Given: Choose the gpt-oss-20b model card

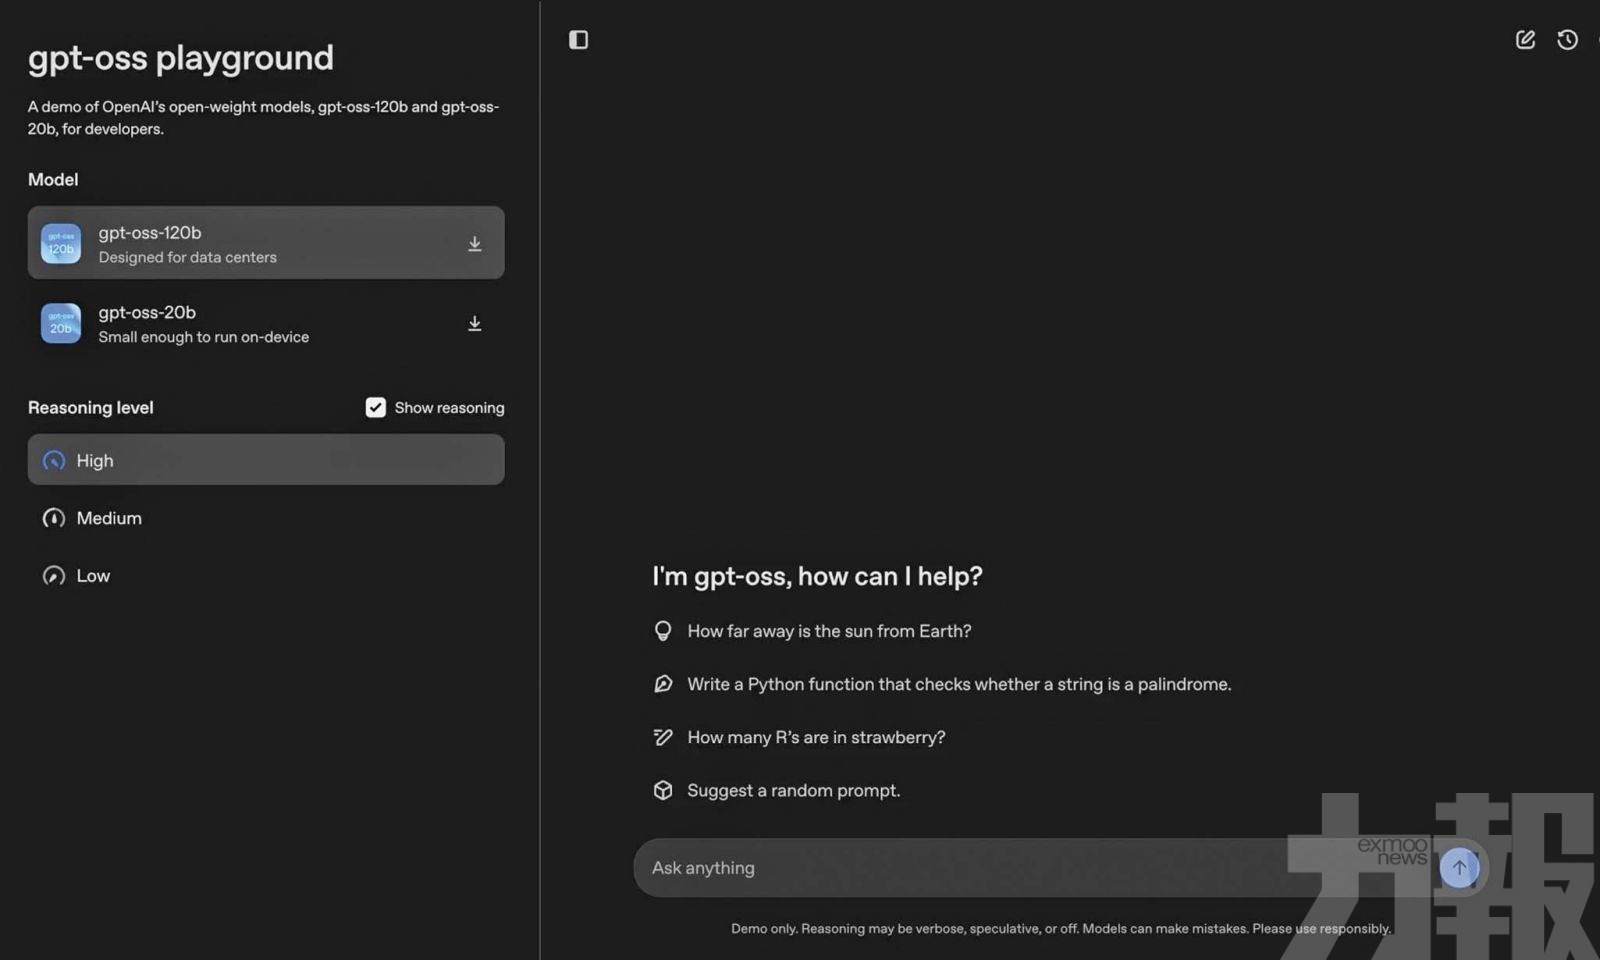Looking at the screenshot, I should tap(266, 323).
